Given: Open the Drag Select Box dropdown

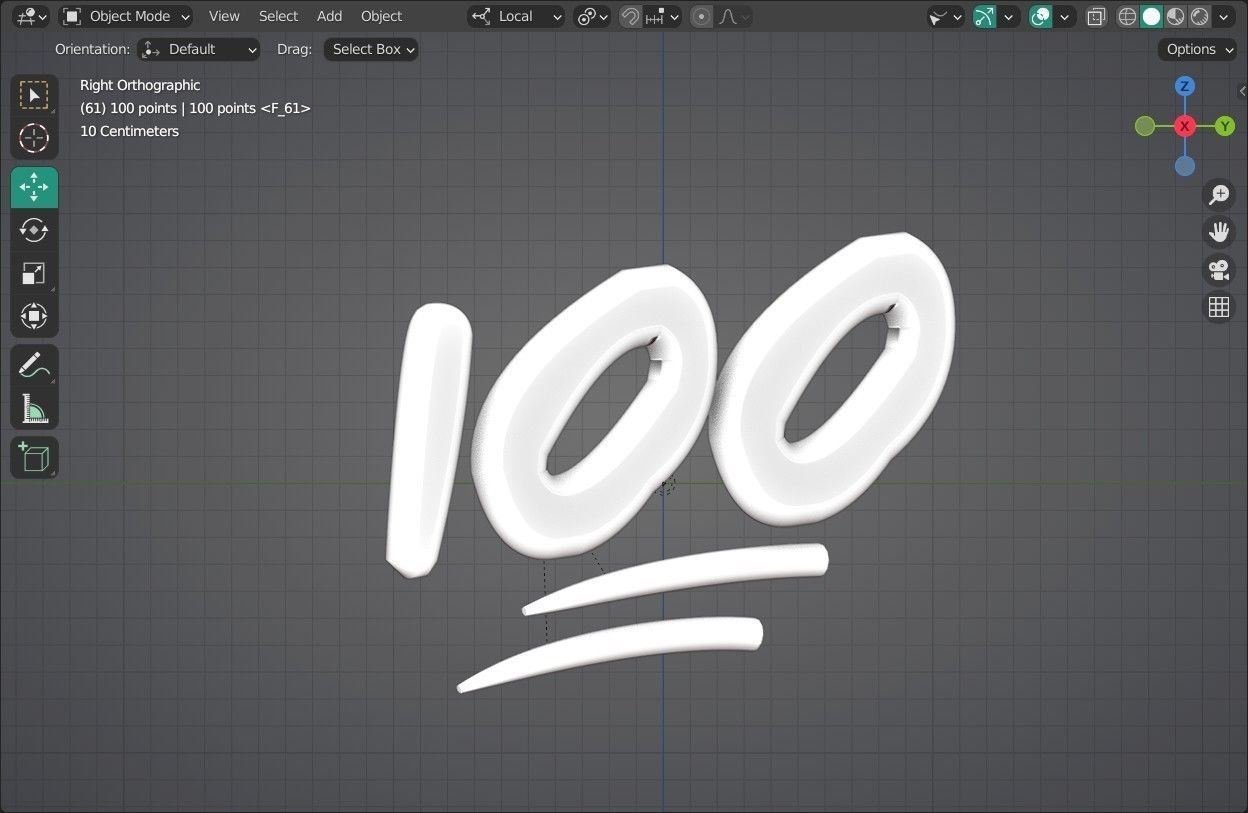Looking at the screenshot, I should pos(371,49).
